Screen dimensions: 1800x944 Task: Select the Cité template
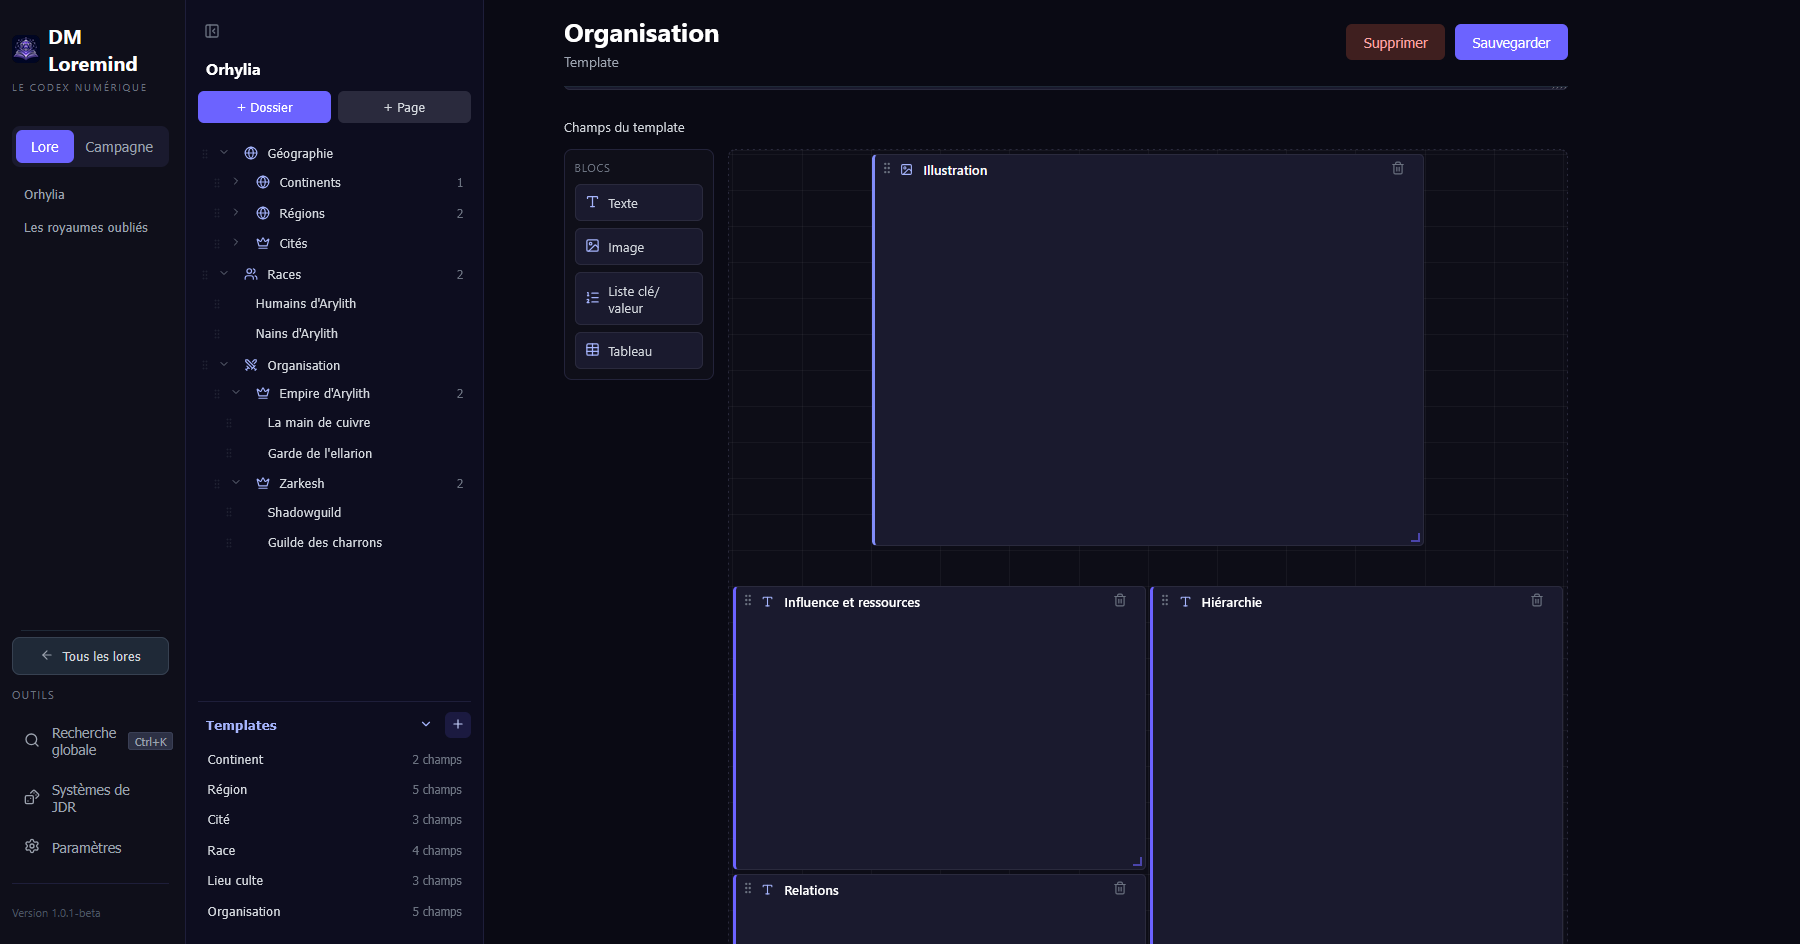click(x=334, y=820)
